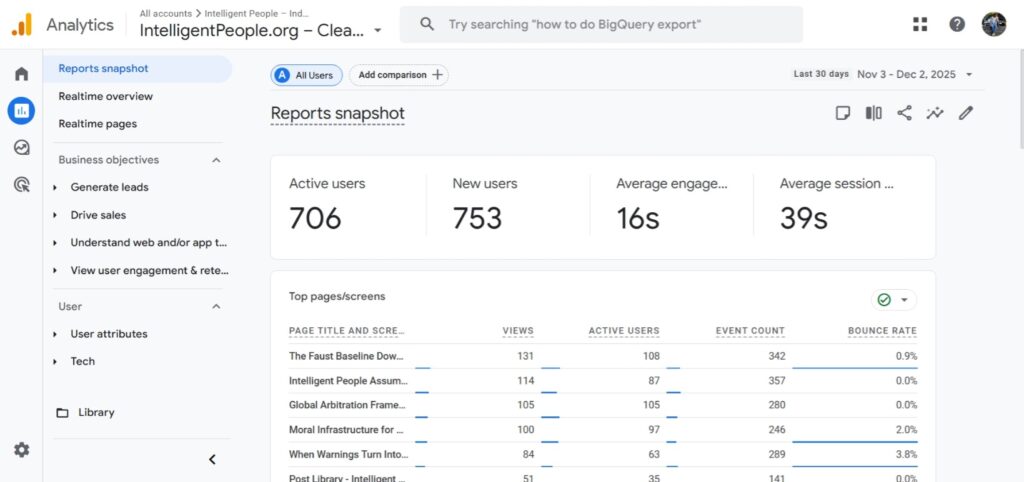
Task: Open the Google apps grid icon
Action: click(x=920, y=24)
